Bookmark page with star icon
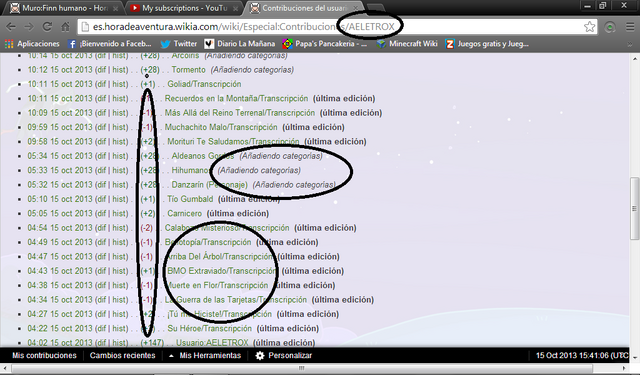Viewport: 640px width, 375px height. 589,27
